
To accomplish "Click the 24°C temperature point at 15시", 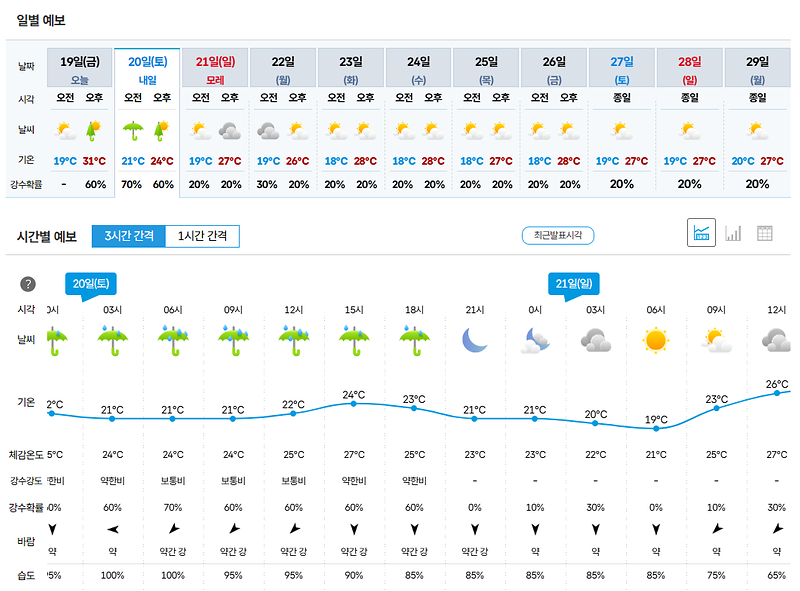I will point(354,404).
